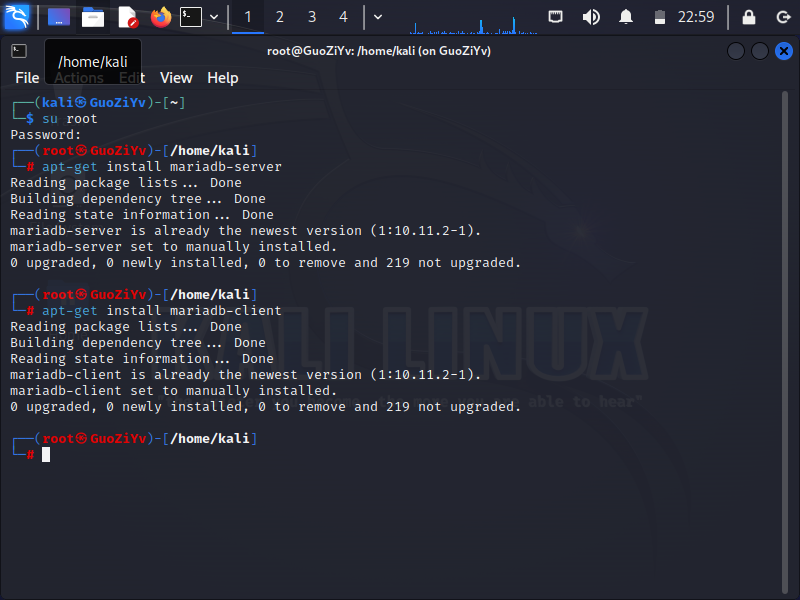Screen dimensions: 800x600
Task: Click the show desktop panel icon
Action: click(59, 17)
